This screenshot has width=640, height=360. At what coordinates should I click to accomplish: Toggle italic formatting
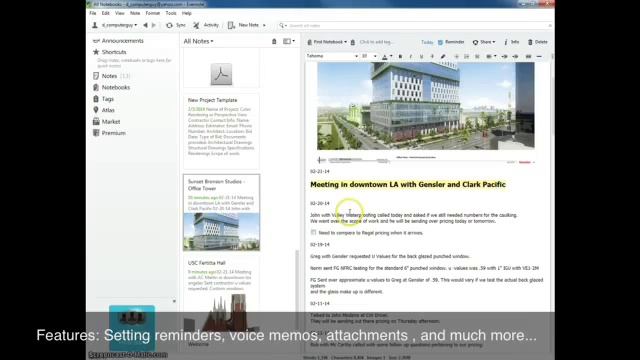[411, 57]
